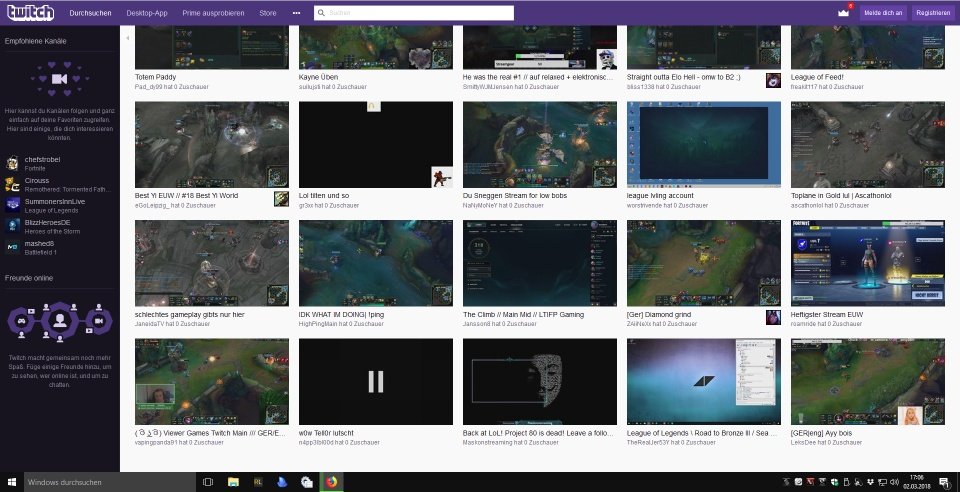Open the Best Yi EUW stream thumbnail
The width and height of the screenshot is (960, 492).
click(x=212, y=145)
